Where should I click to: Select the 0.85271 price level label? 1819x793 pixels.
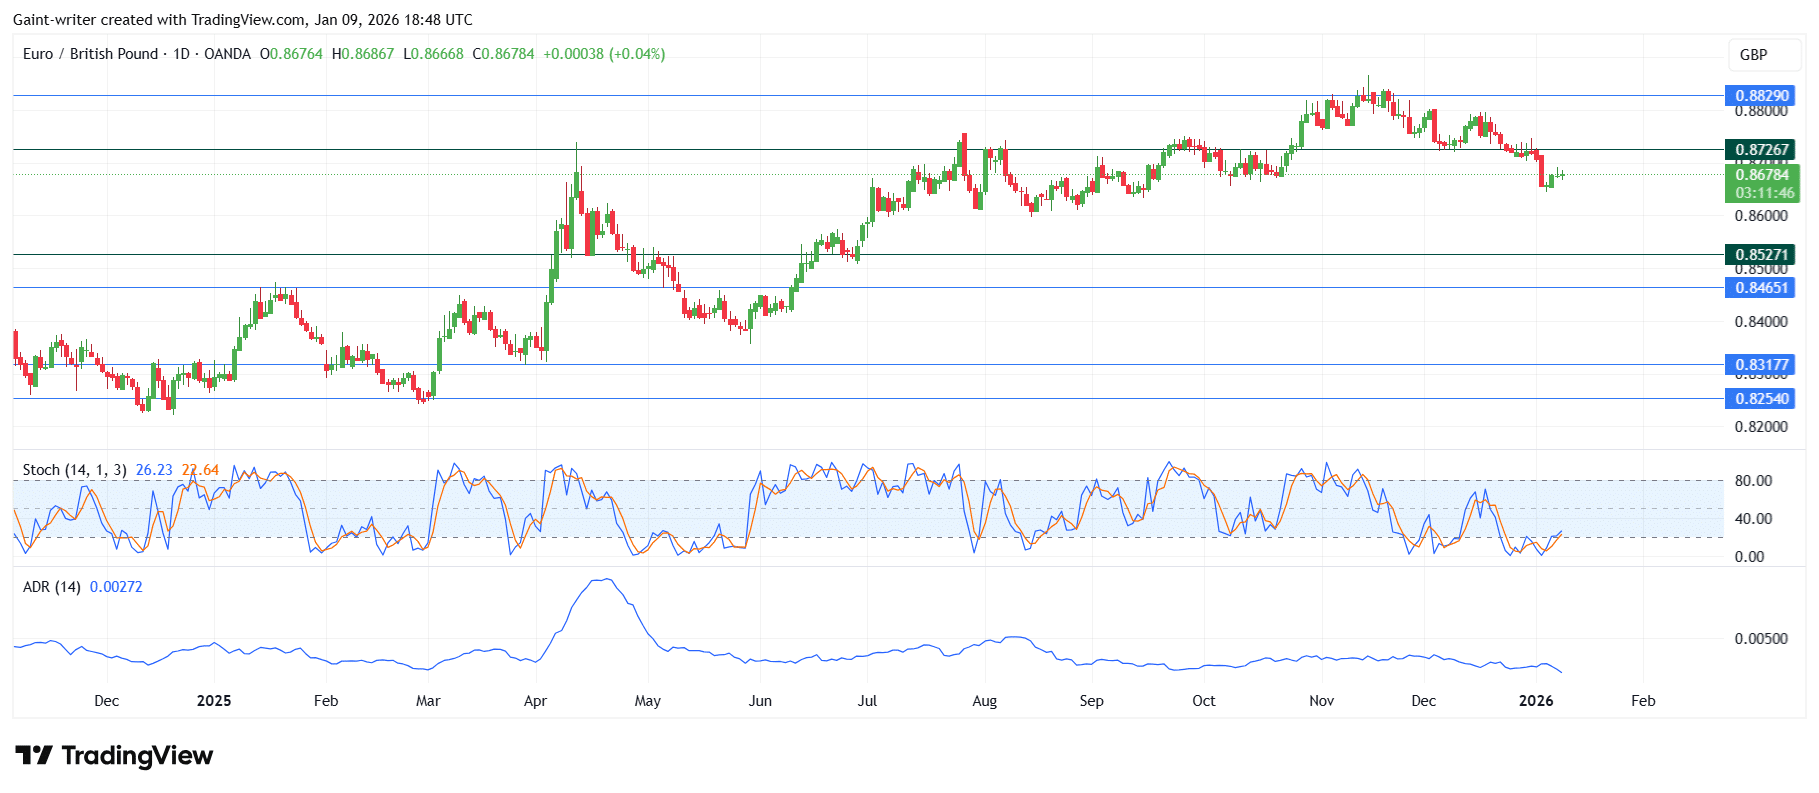[x=1760, y=255]
